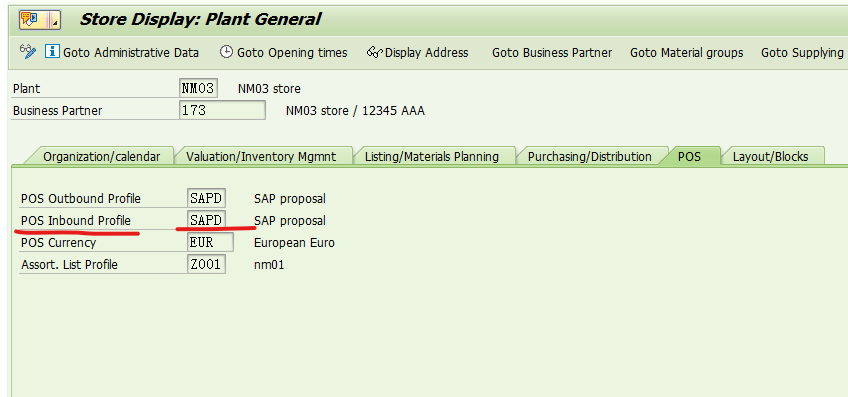Click 'SAP proposal' beside POS Inbound Profile
This screenshot has width=848, height=397.
[290, 221]
